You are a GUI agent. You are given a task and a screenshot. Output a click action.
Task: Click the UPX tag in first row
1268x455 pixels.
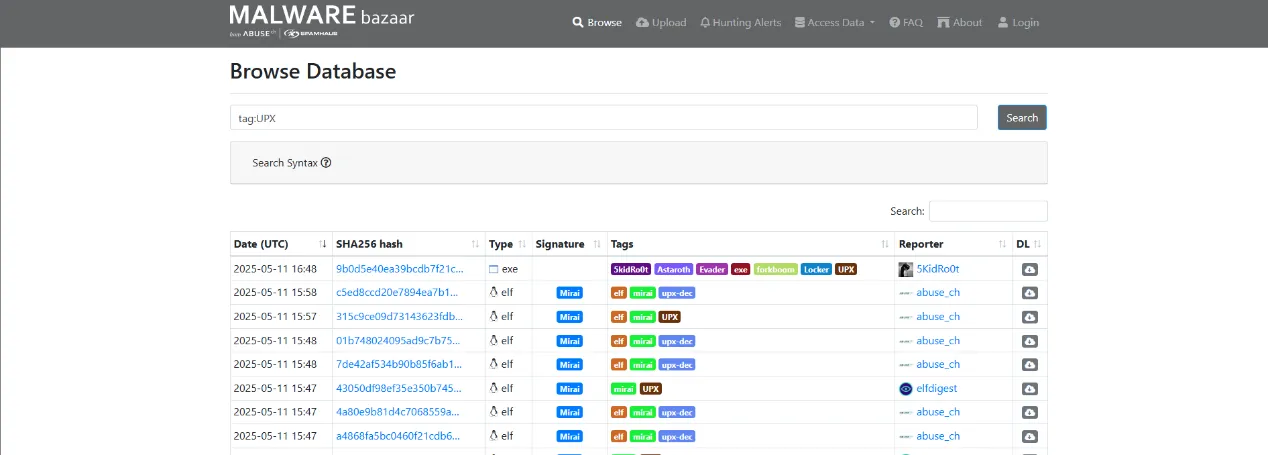pos(846,269)
